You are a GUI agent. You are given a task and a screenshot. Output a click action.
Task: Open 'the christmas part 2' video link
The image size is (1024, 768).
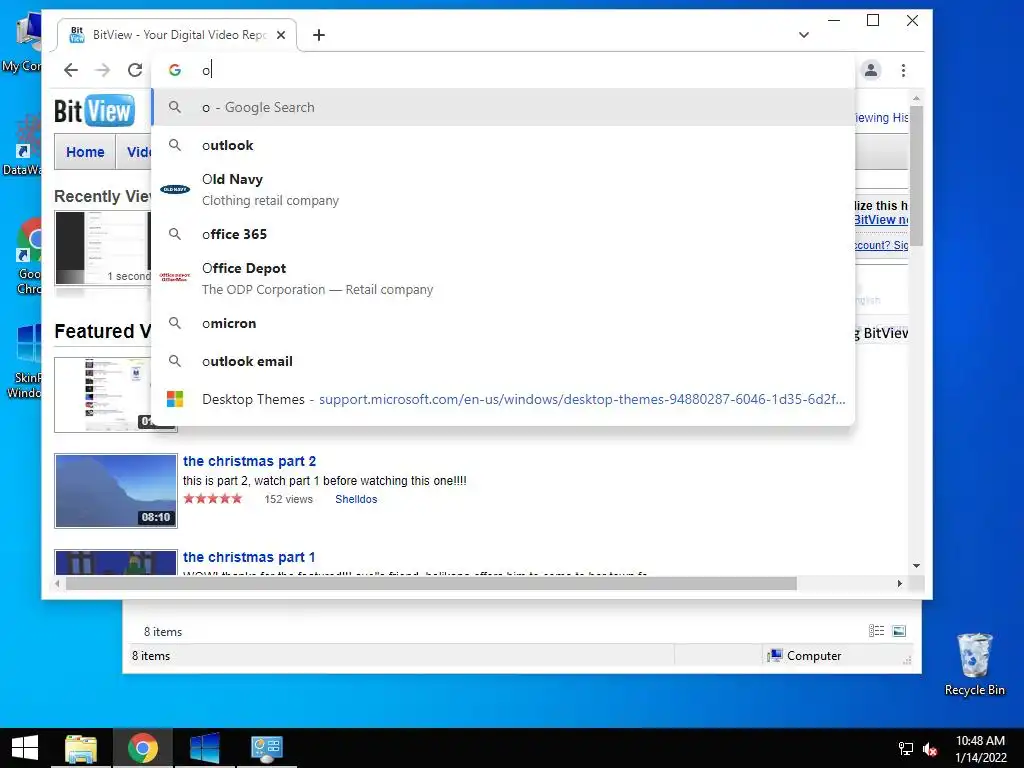click(x=249, y=461)
